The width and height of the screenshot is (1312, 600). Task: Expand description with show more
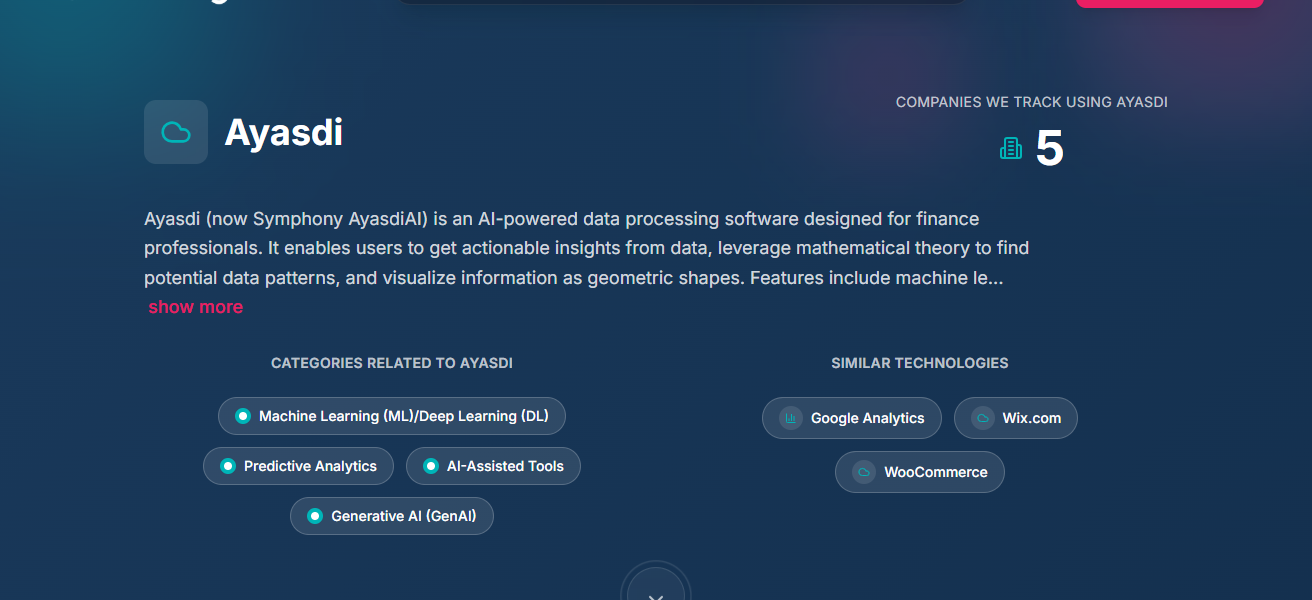tap(196, 307)
